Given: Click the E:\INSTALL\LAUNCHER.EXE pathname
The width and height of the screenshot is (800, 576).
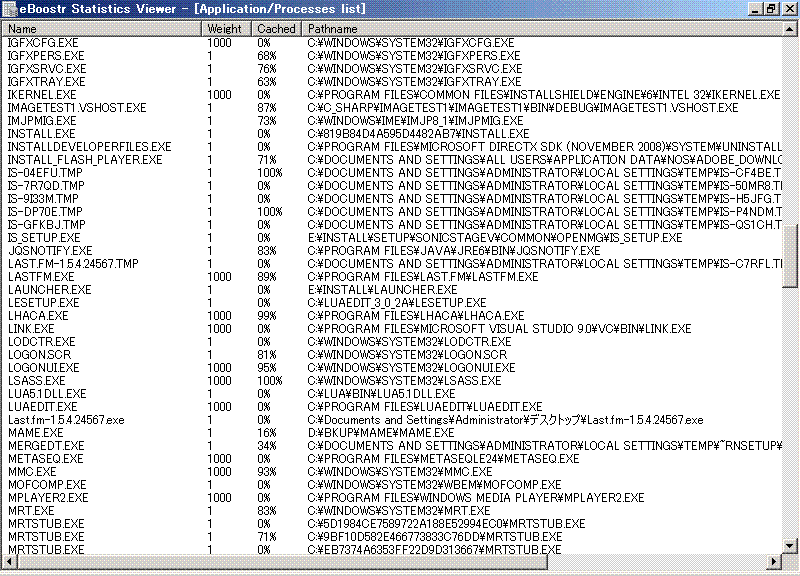Looking at the screenshot, I should click(382, 290).
